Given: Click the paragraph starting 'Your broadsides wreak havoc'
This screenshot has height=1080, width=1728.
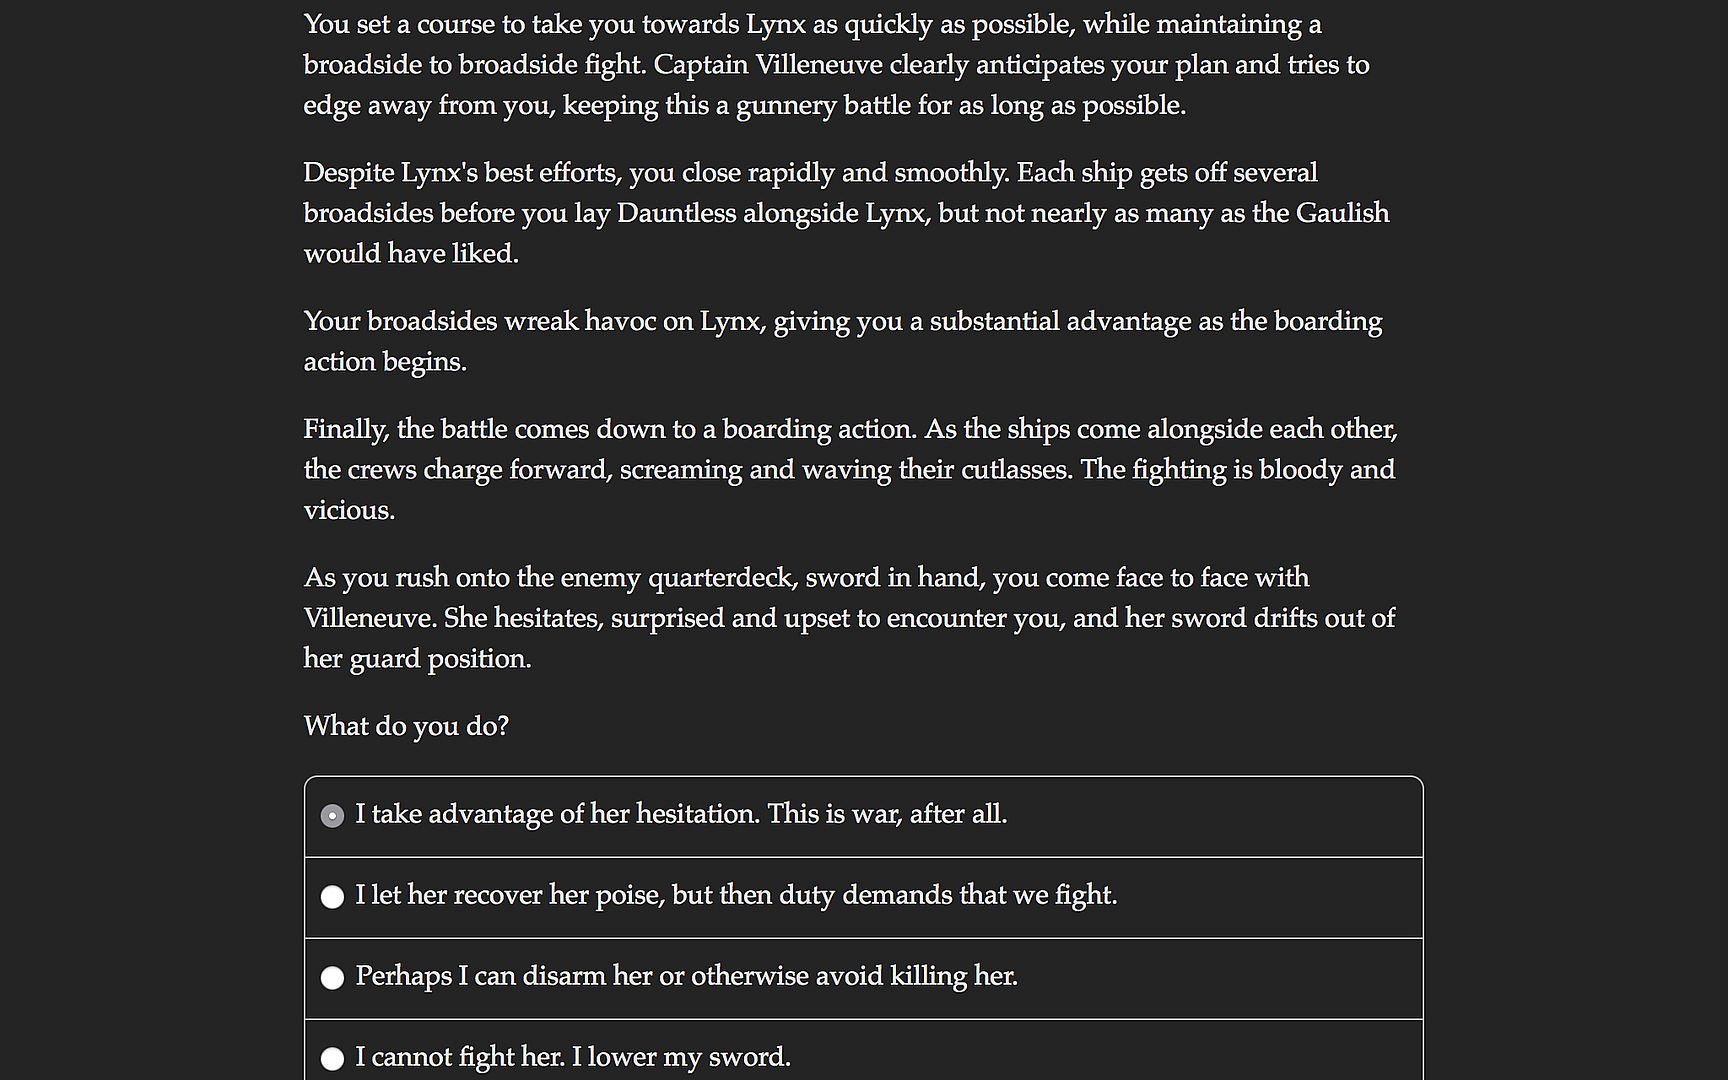Looking at the screenshot, I should [842, 341].
